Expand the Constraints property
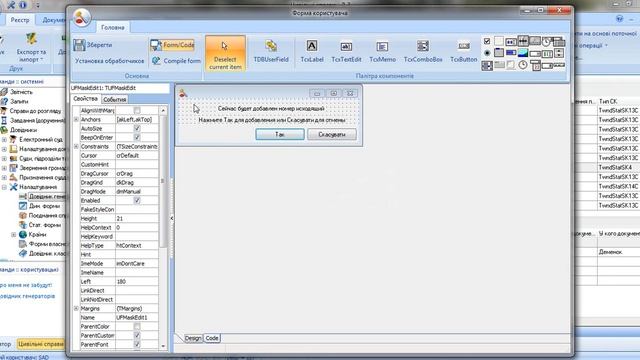 76,147
